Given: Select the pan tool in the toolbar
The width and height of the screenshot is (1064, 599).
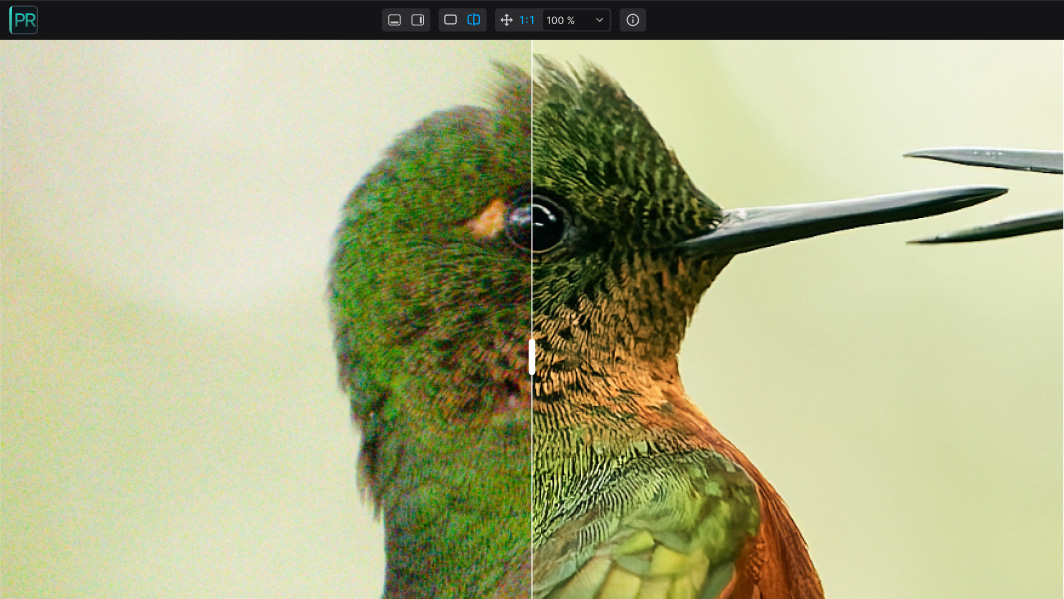Looking at the screenshot, I should point(508,19).
